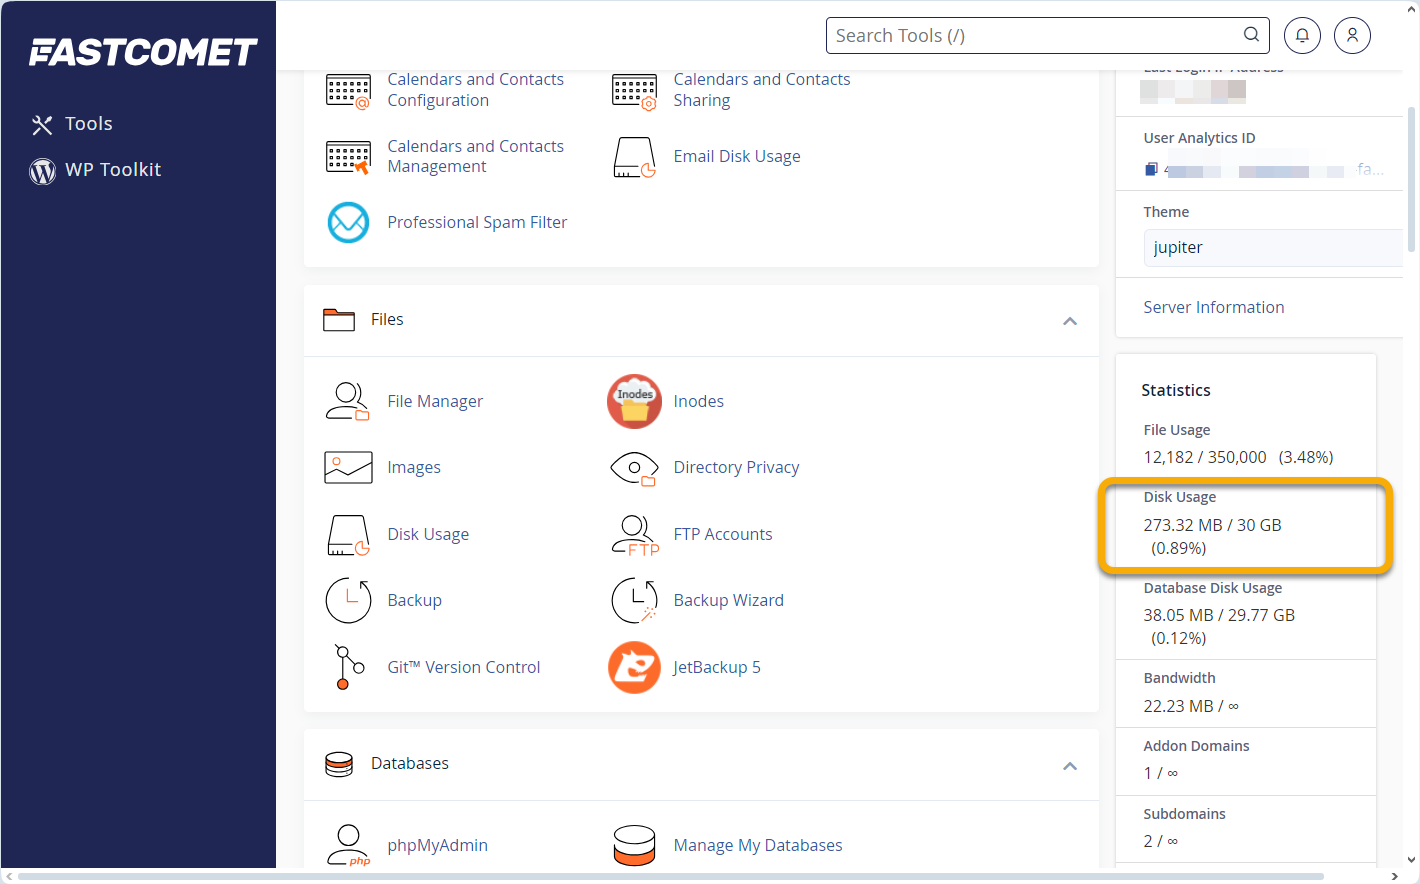This screenshot has height=884, width=1420.
Task: Click the Addon Domains statistic label
Action: (x=1196, y=746)
